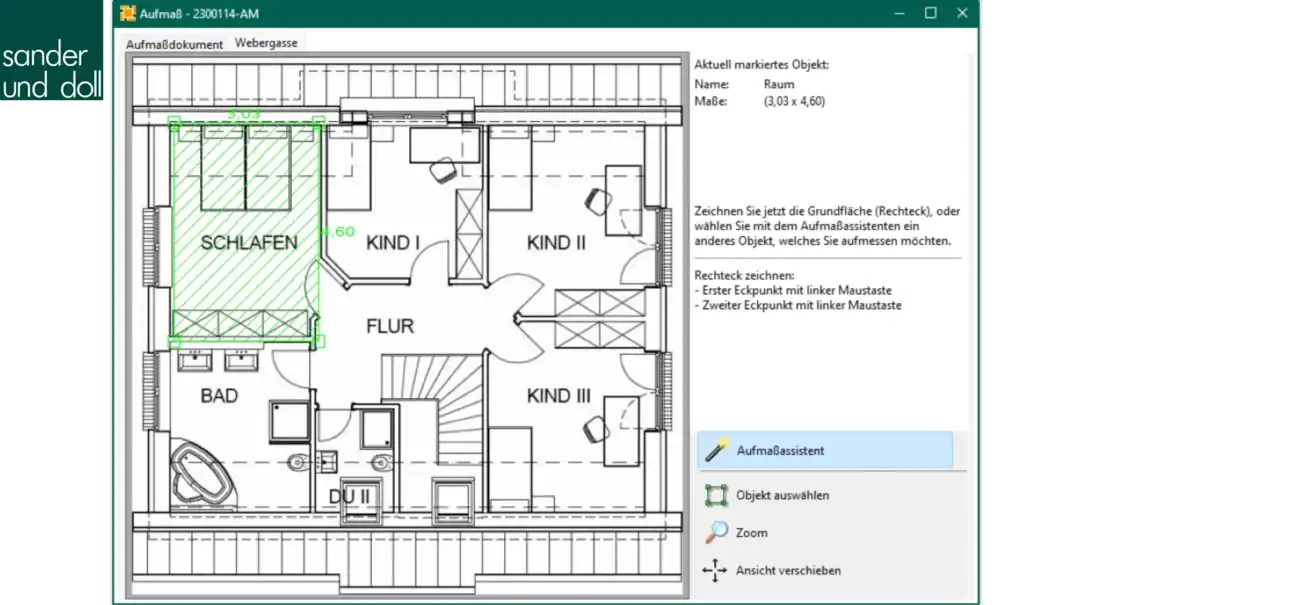Click the FLUR label on the floor plan
This screenshot has width=1290, height=605.
[x=390, y=326]
